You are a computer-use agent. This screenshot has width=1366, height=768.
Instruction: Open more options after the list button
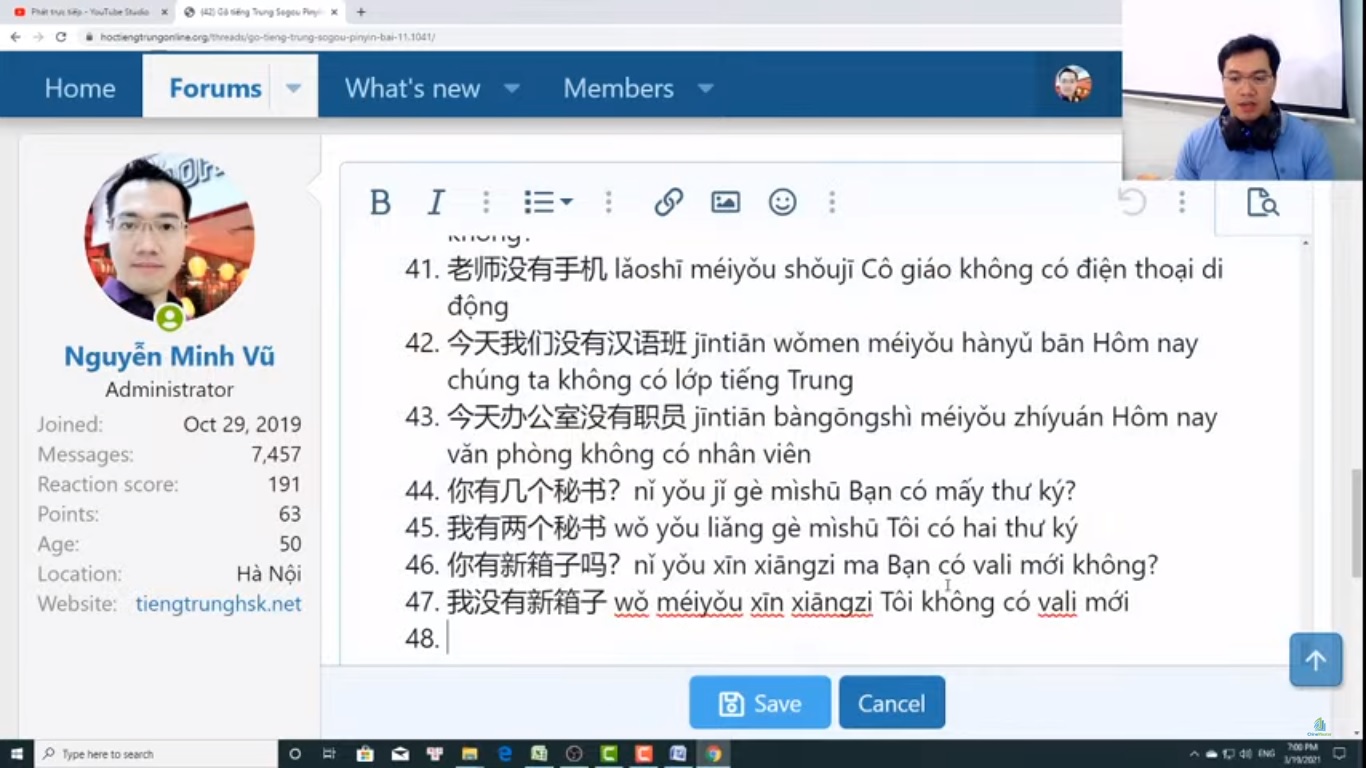(608, 202)
